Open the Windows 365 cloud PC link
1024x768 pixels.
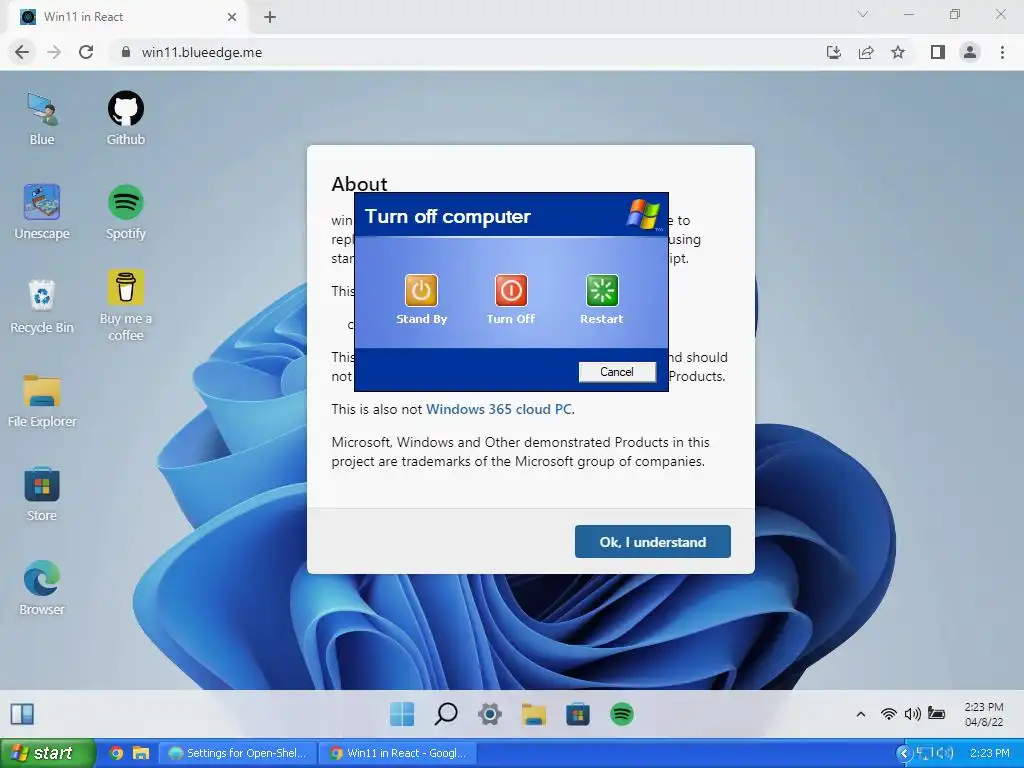(499, 409)
